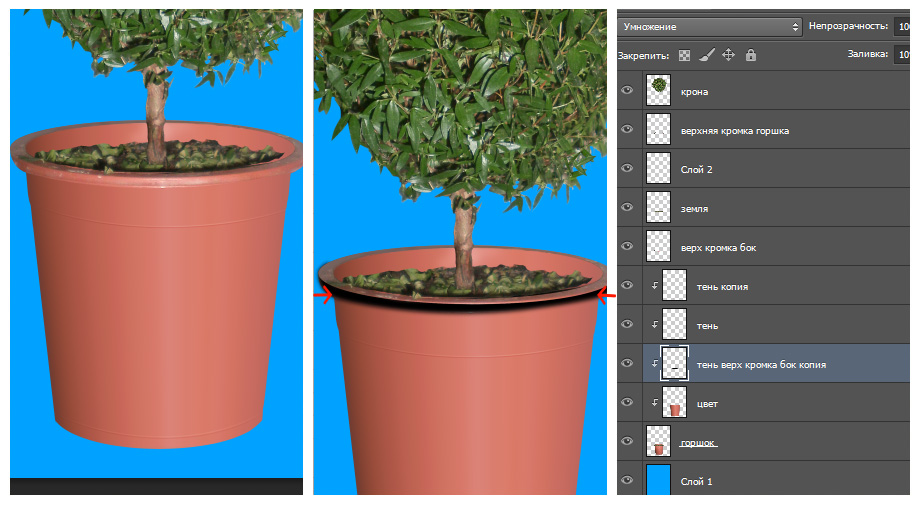This screenshot has height=510, width=921.
Task: Select the layer named цвет
Action: (x=707, y=404)
